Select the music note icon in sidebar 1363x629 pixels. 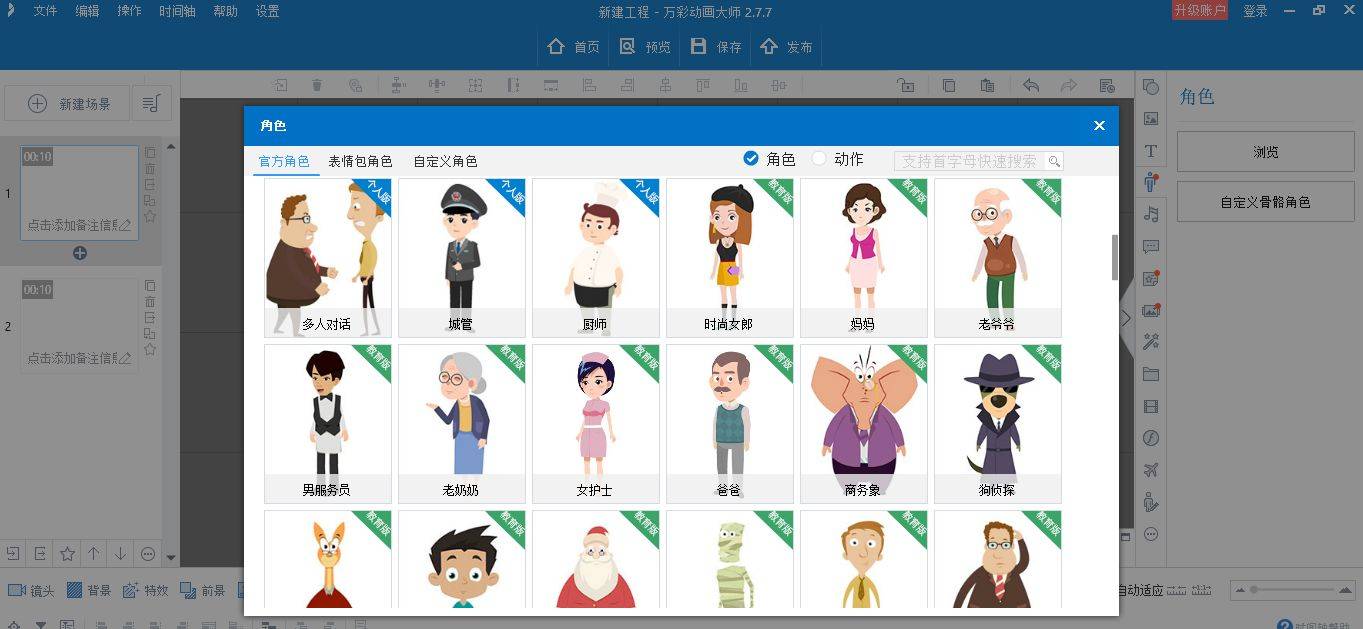pyautogui.click(x=1151, y=214)
